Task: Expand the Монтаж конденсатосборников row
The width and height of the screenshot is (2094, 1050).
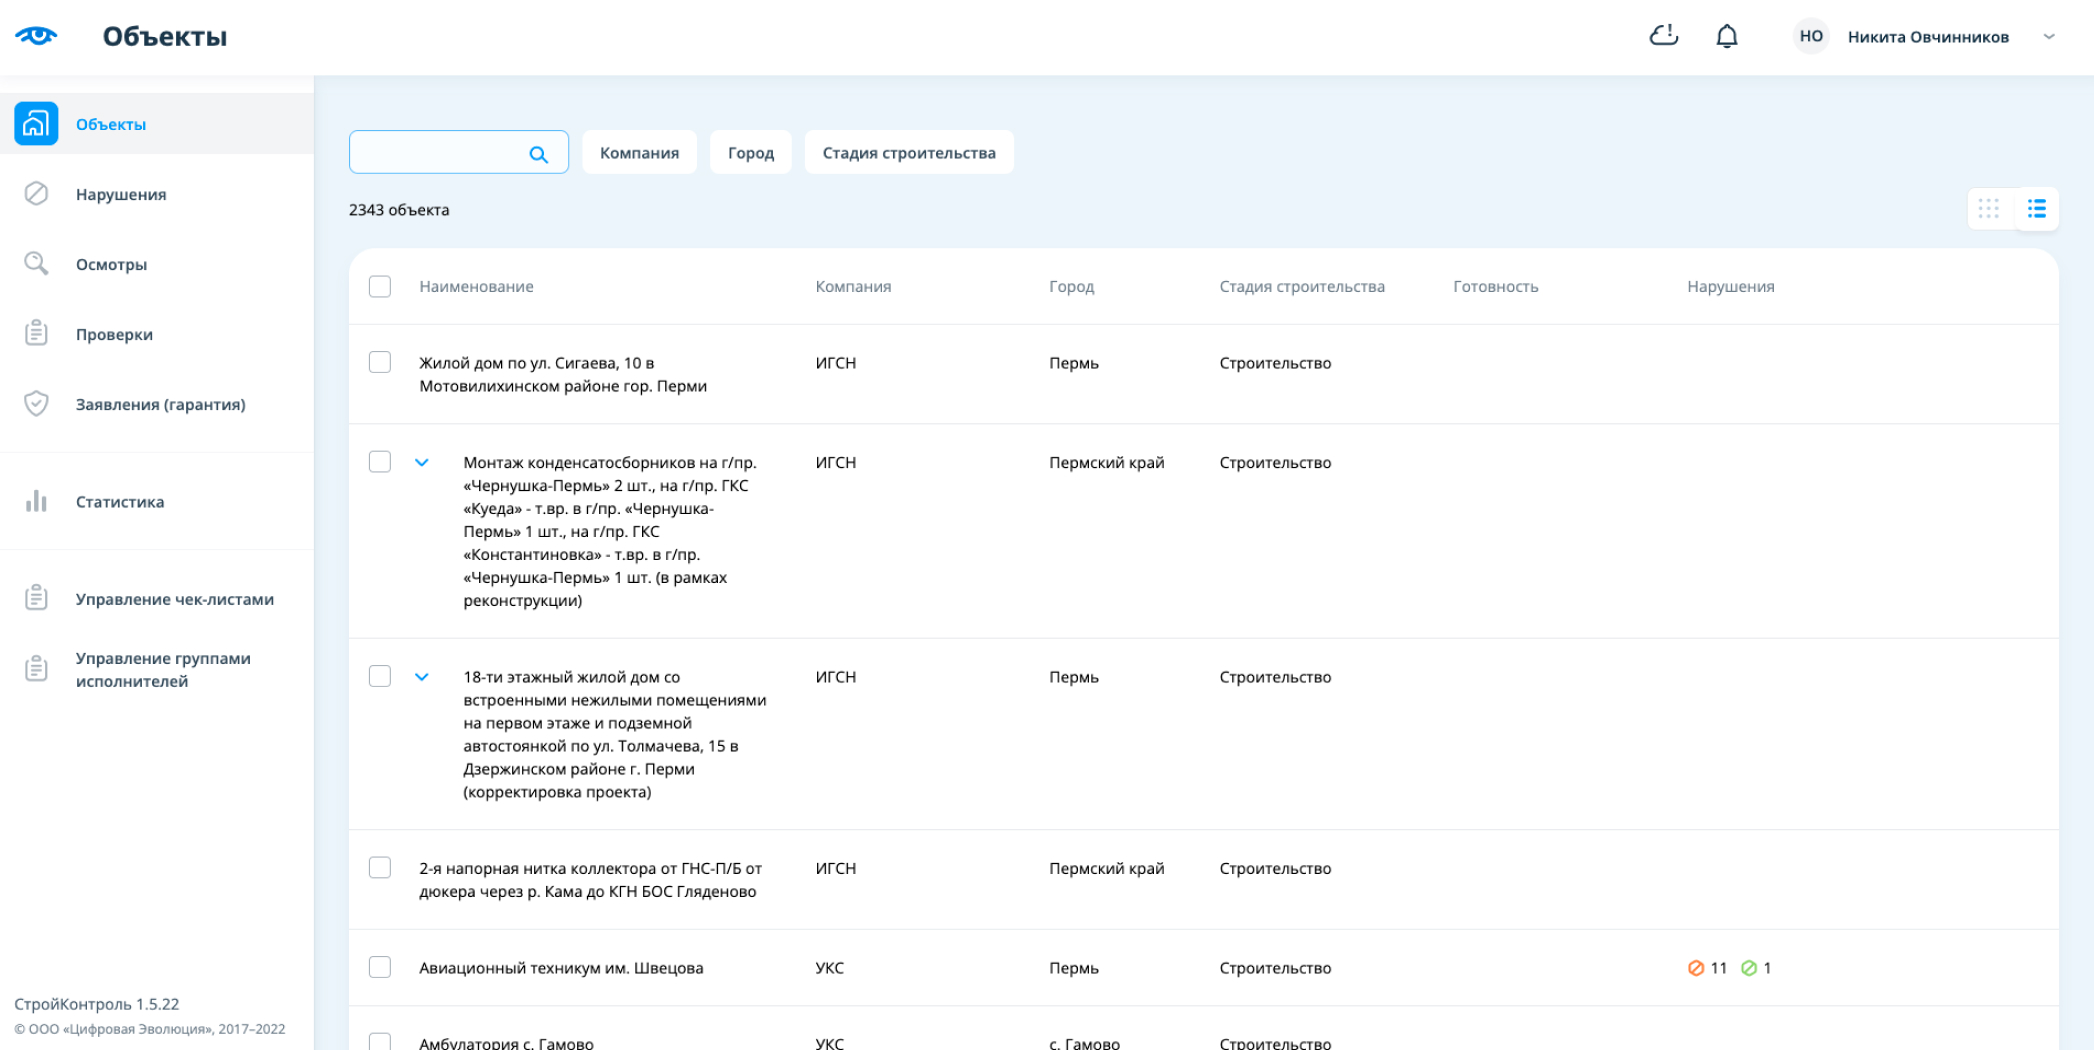Action: 422,463
